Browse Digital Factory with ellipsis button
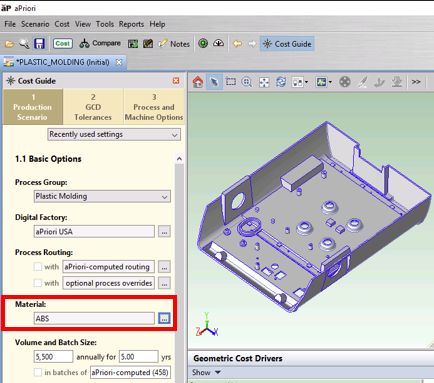This screenshot has width=434, height=383. [x=164, y=232]
